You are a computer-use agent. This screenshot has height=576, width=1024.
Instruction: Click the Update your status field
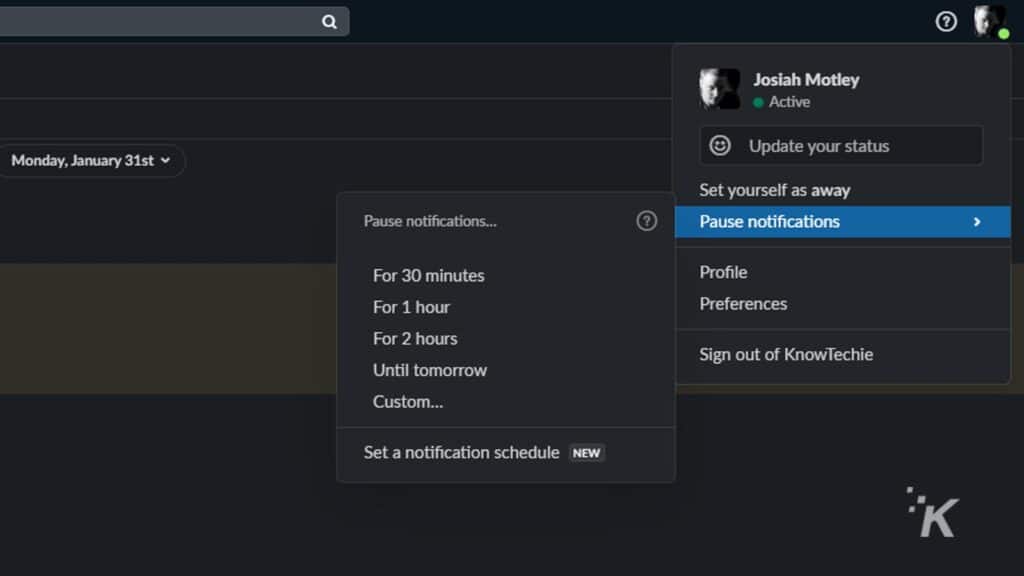pyautogui.click(x=841, y=146)
